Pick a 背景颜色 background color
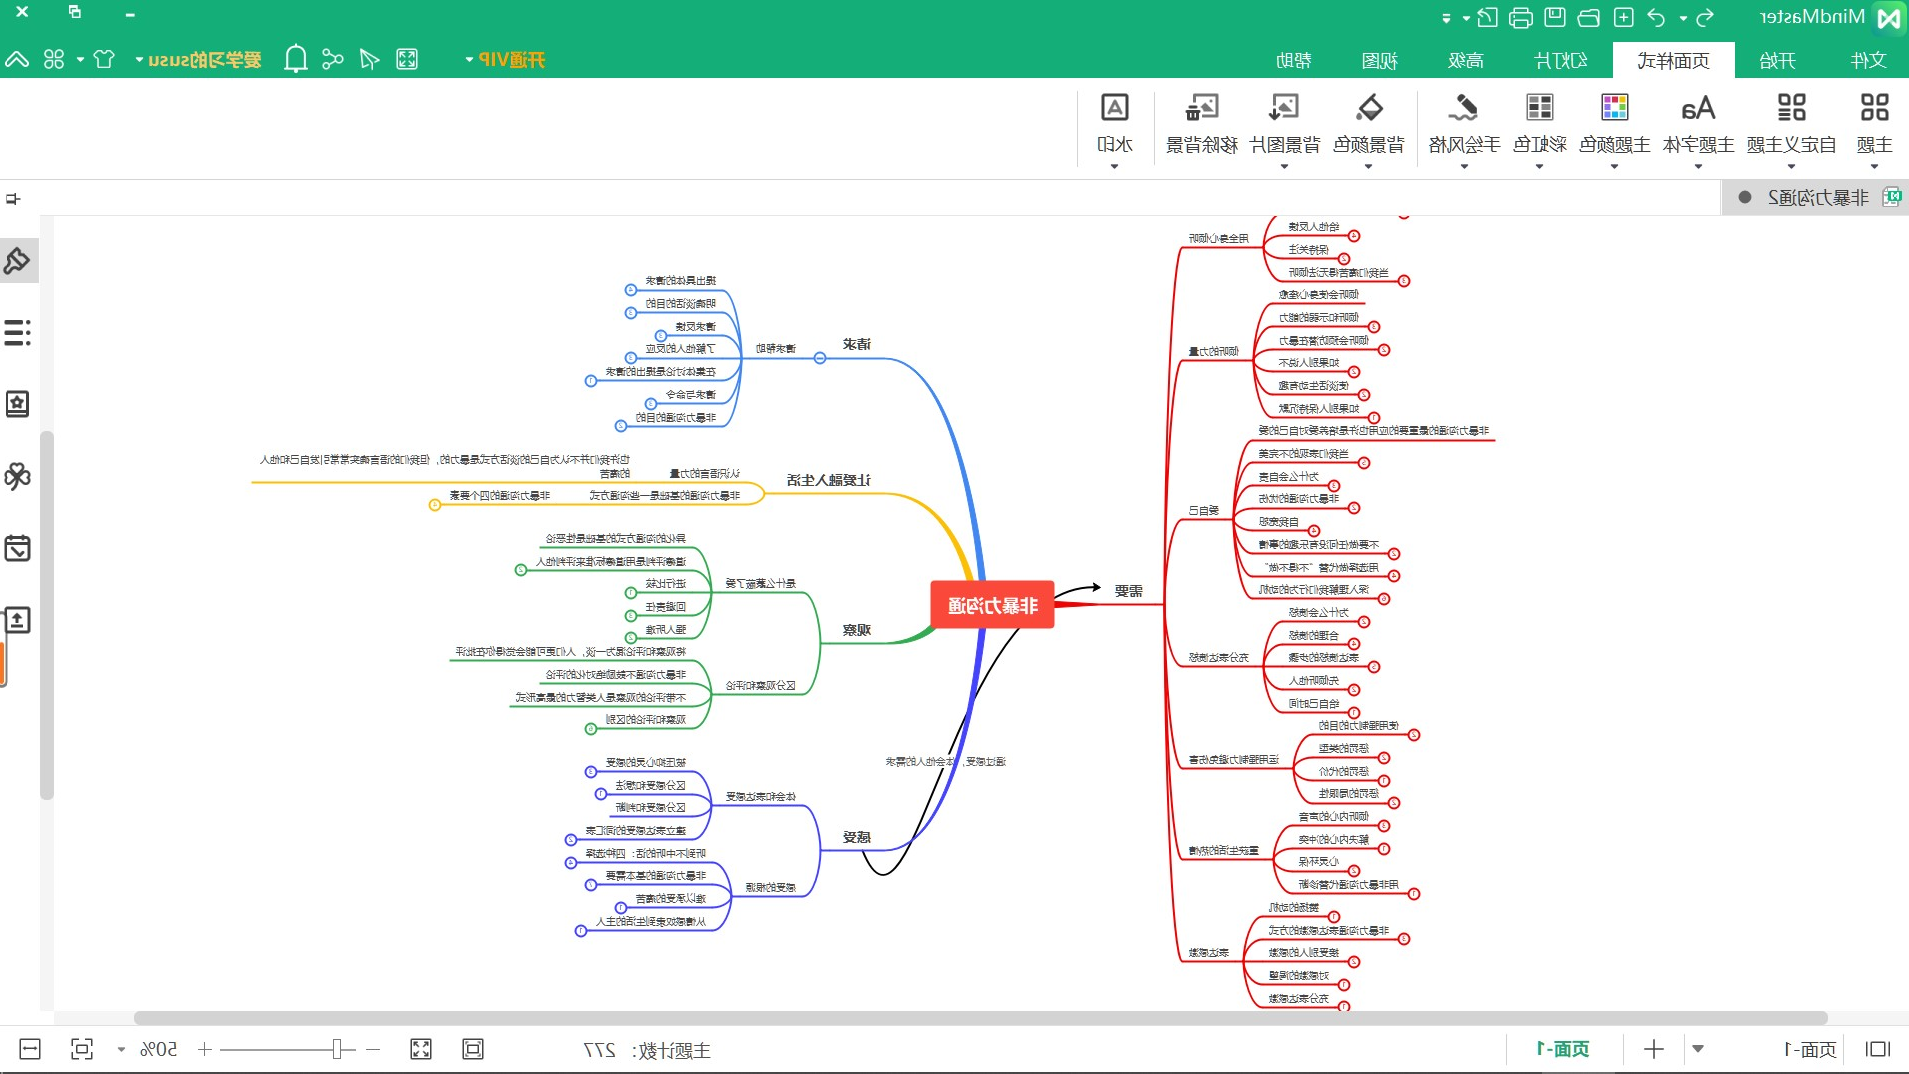 click(1369, 129)
